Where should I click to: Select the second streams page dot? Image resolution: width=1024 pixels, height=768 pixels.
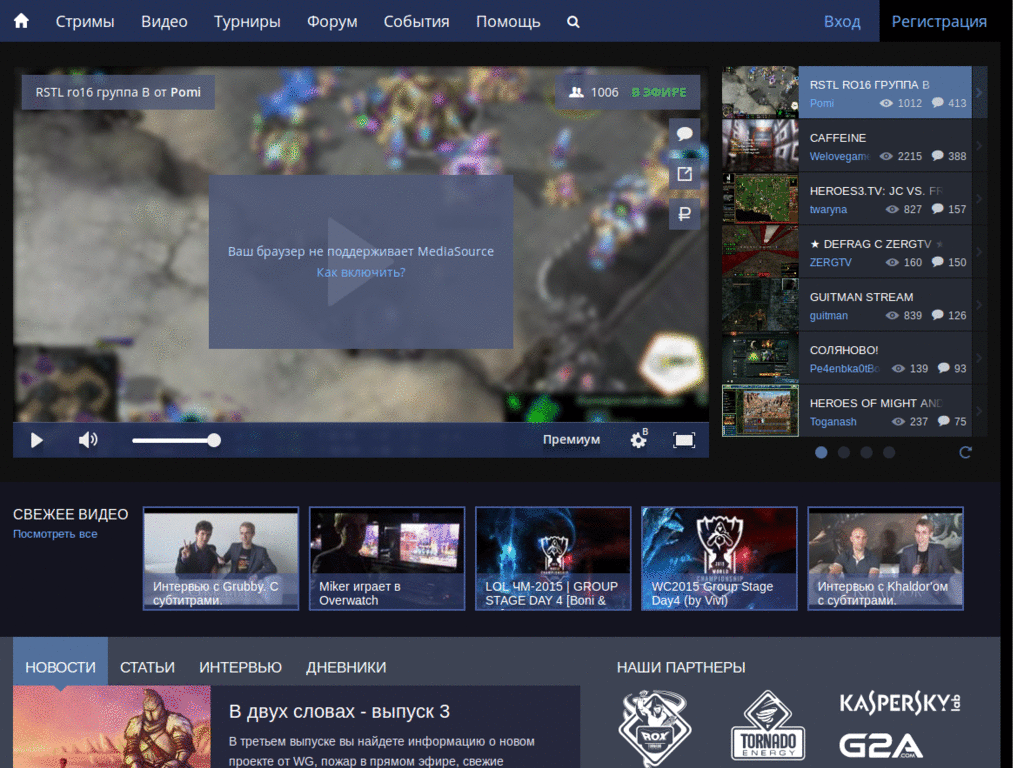(844, 452)
